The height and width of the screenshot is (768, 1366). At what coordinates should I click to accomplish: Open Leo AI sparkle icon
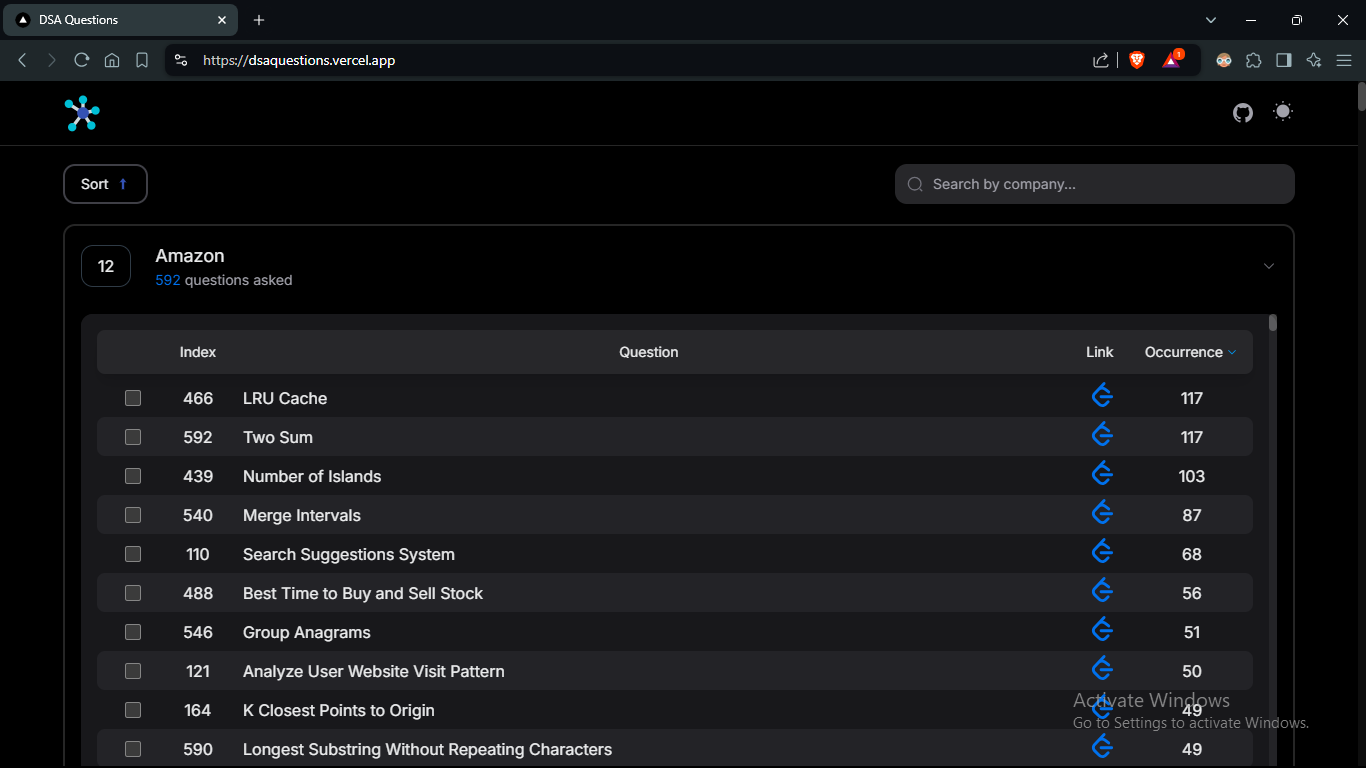1314,60
